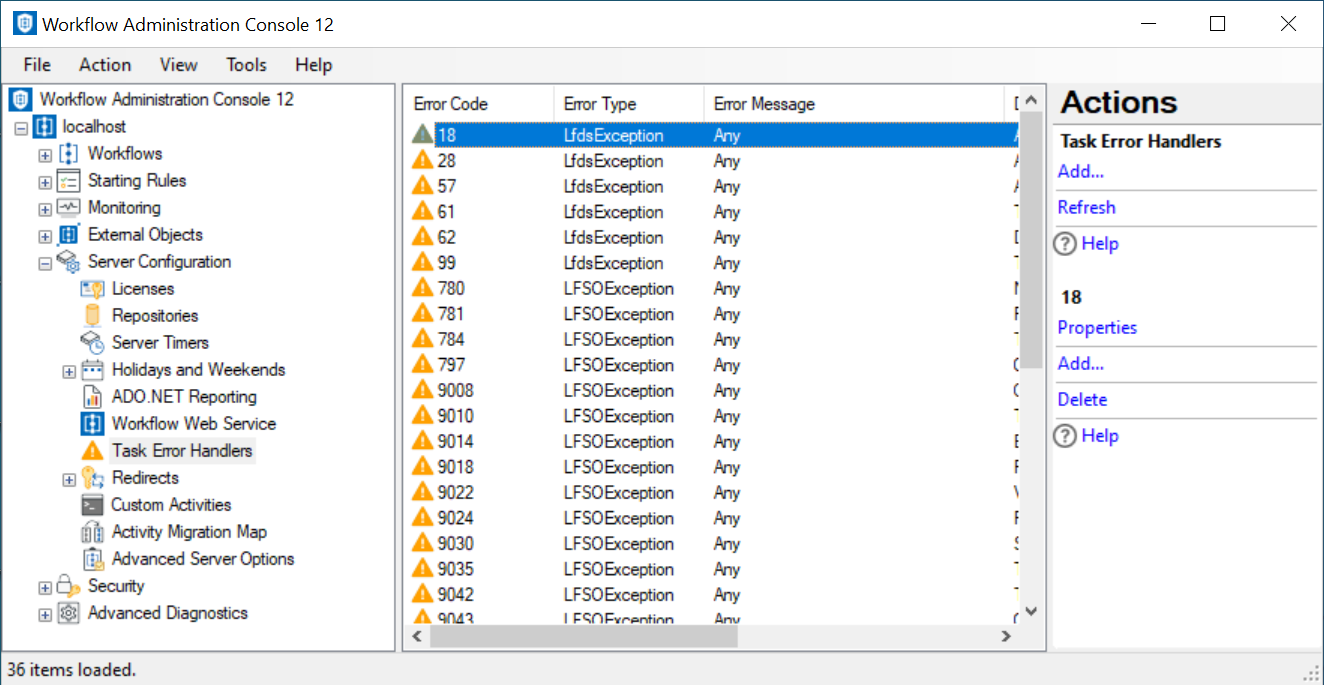Open the Tools menu
Image resolution: width=1324 pixels, height=685 pixels.
pyautogui.click(x=246, y=65)
